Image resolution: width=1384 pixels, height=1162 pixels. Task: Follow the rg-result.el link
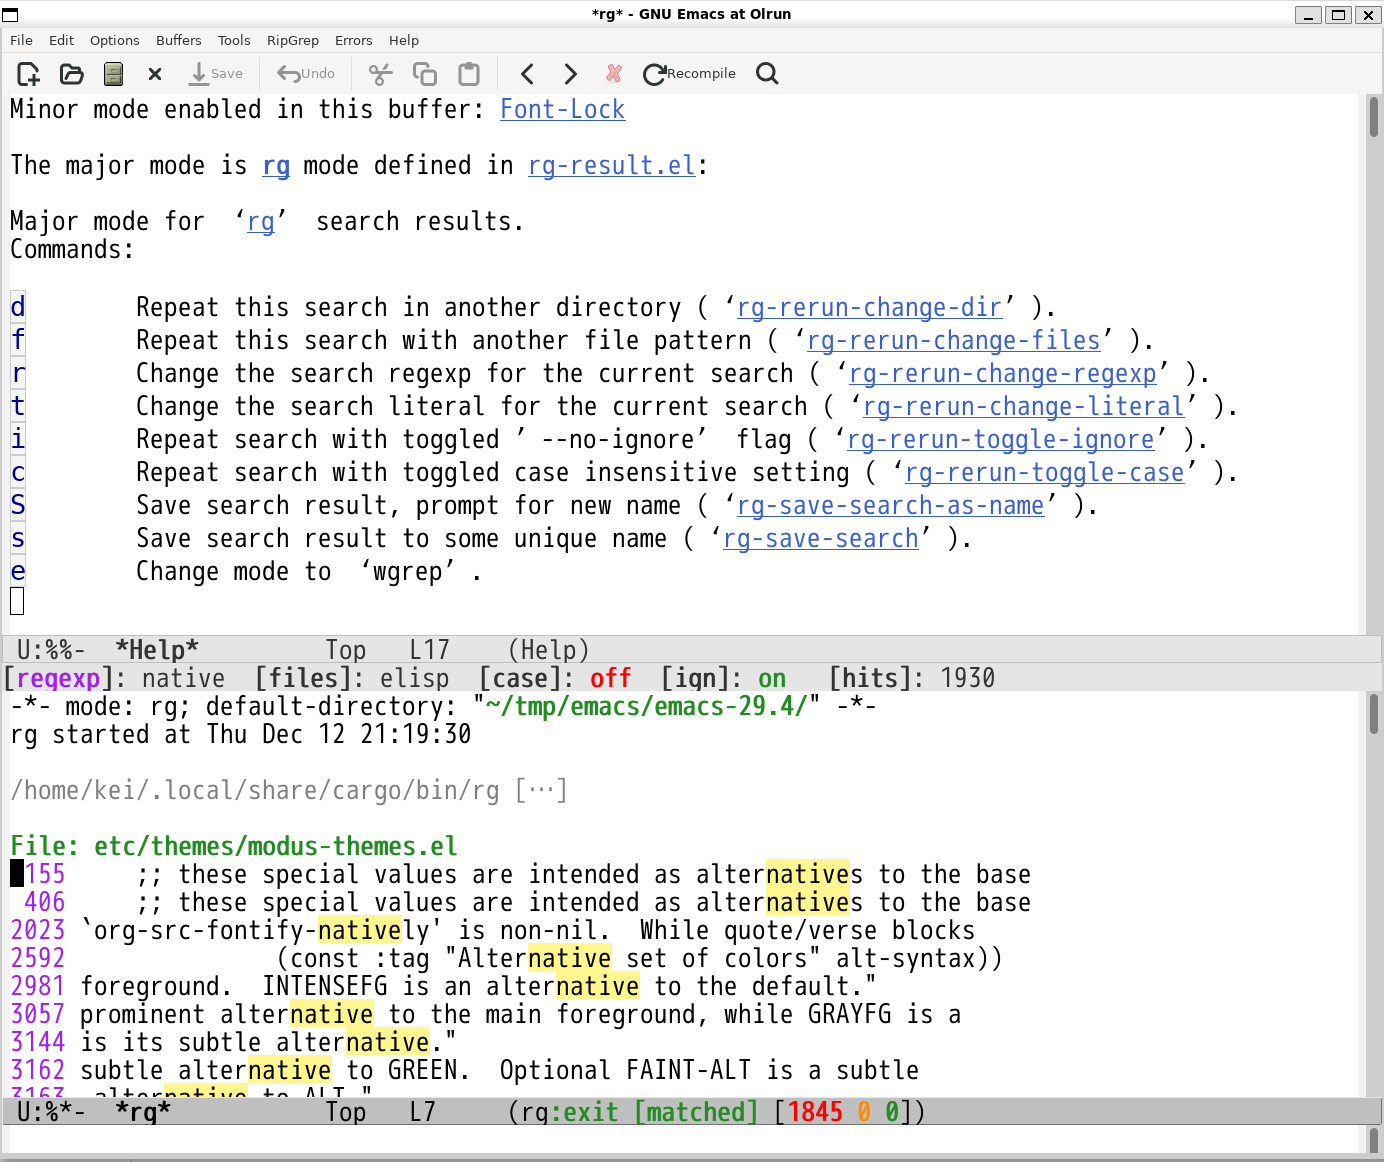(611, 166)
